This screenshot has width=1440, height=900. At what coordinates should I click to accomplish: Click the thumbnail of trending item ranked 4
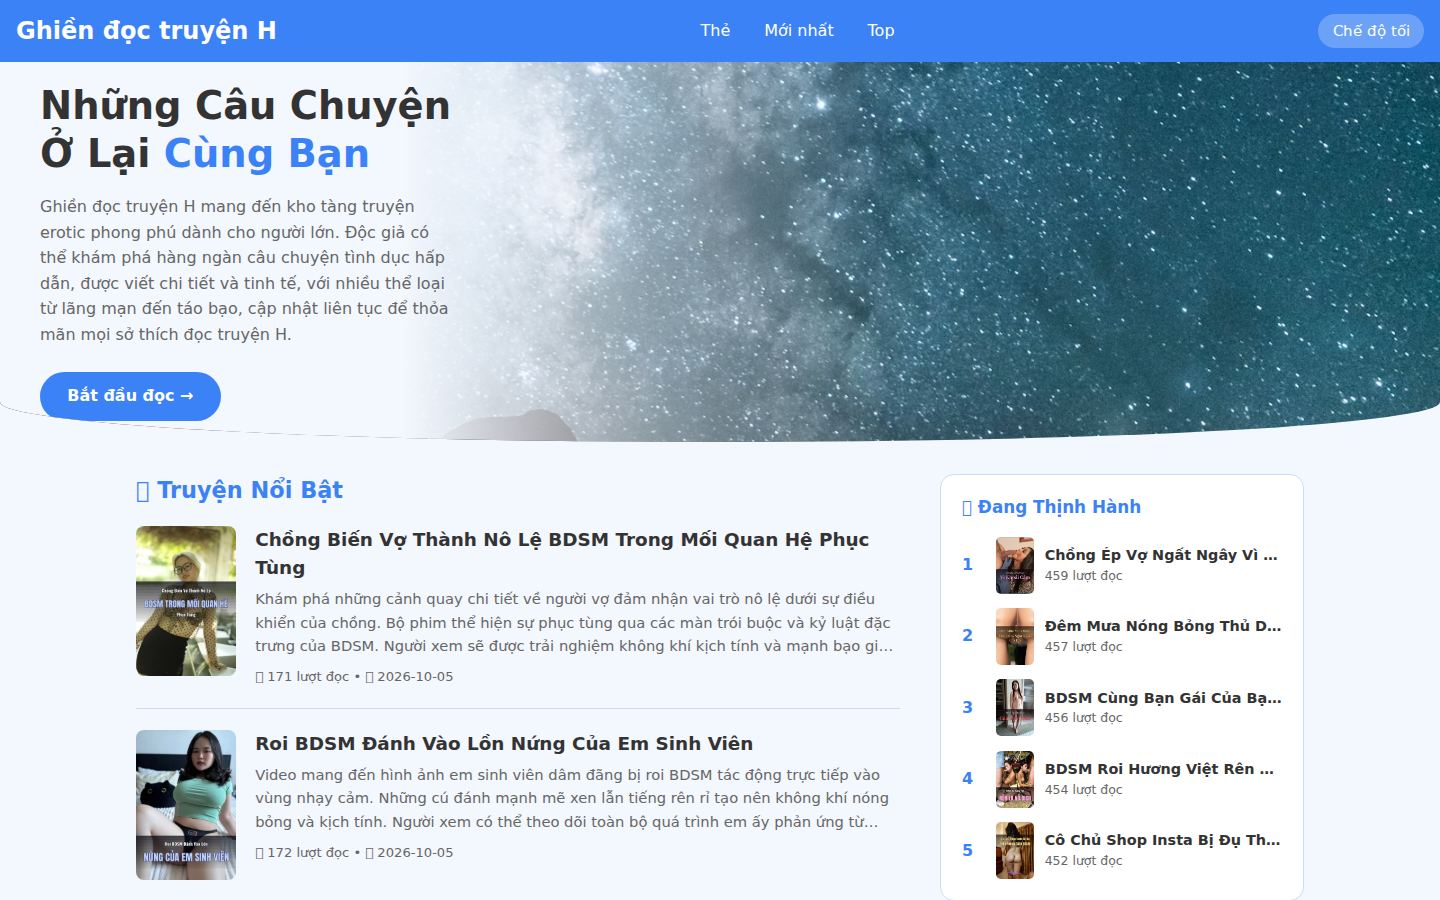click(x=1015, y=779)
